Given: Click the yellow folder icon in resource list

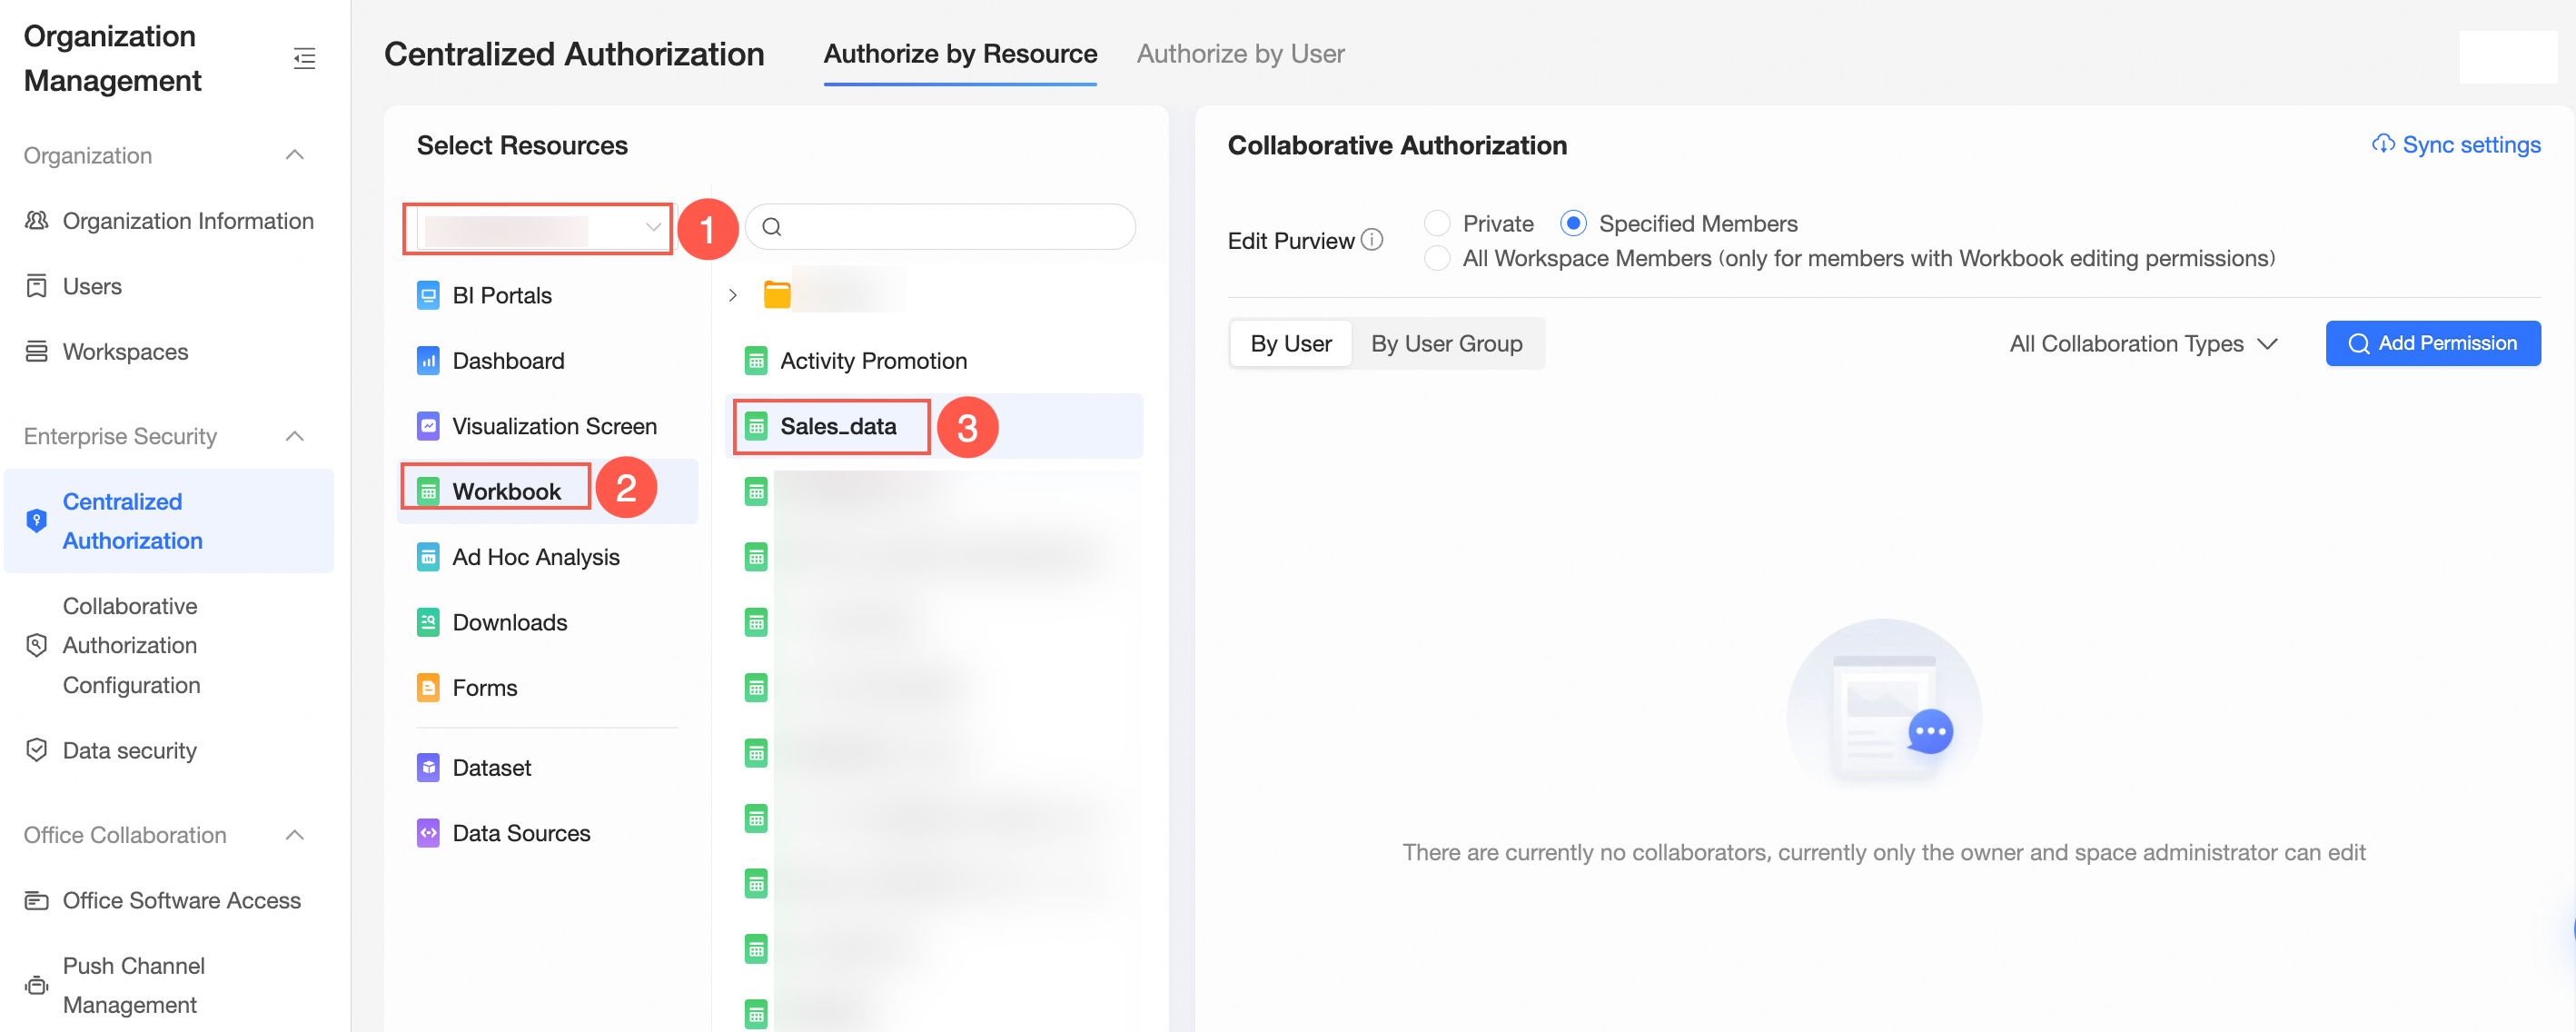Looking at the screenshot, I should coord(777,295).
